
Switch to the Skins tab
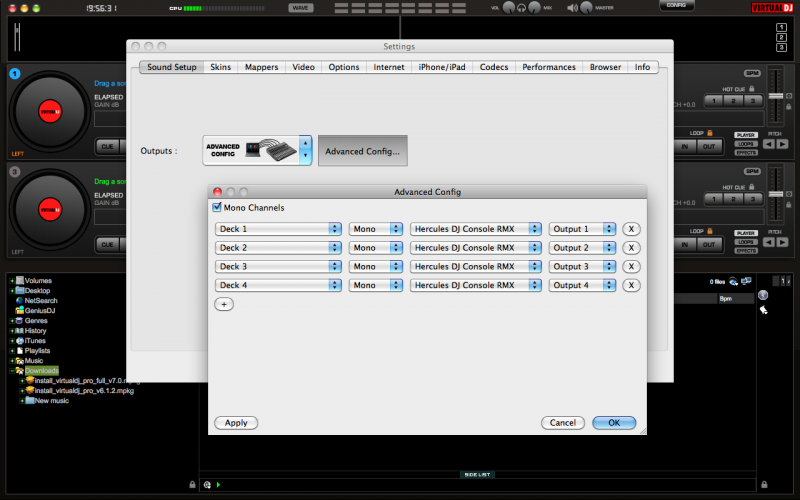click(220, 67)
